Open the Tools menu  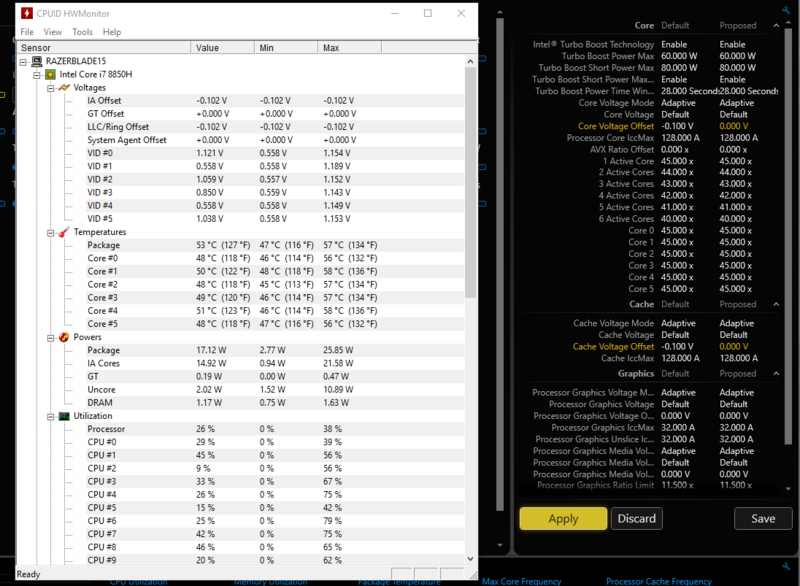click(x=82, y=32)
